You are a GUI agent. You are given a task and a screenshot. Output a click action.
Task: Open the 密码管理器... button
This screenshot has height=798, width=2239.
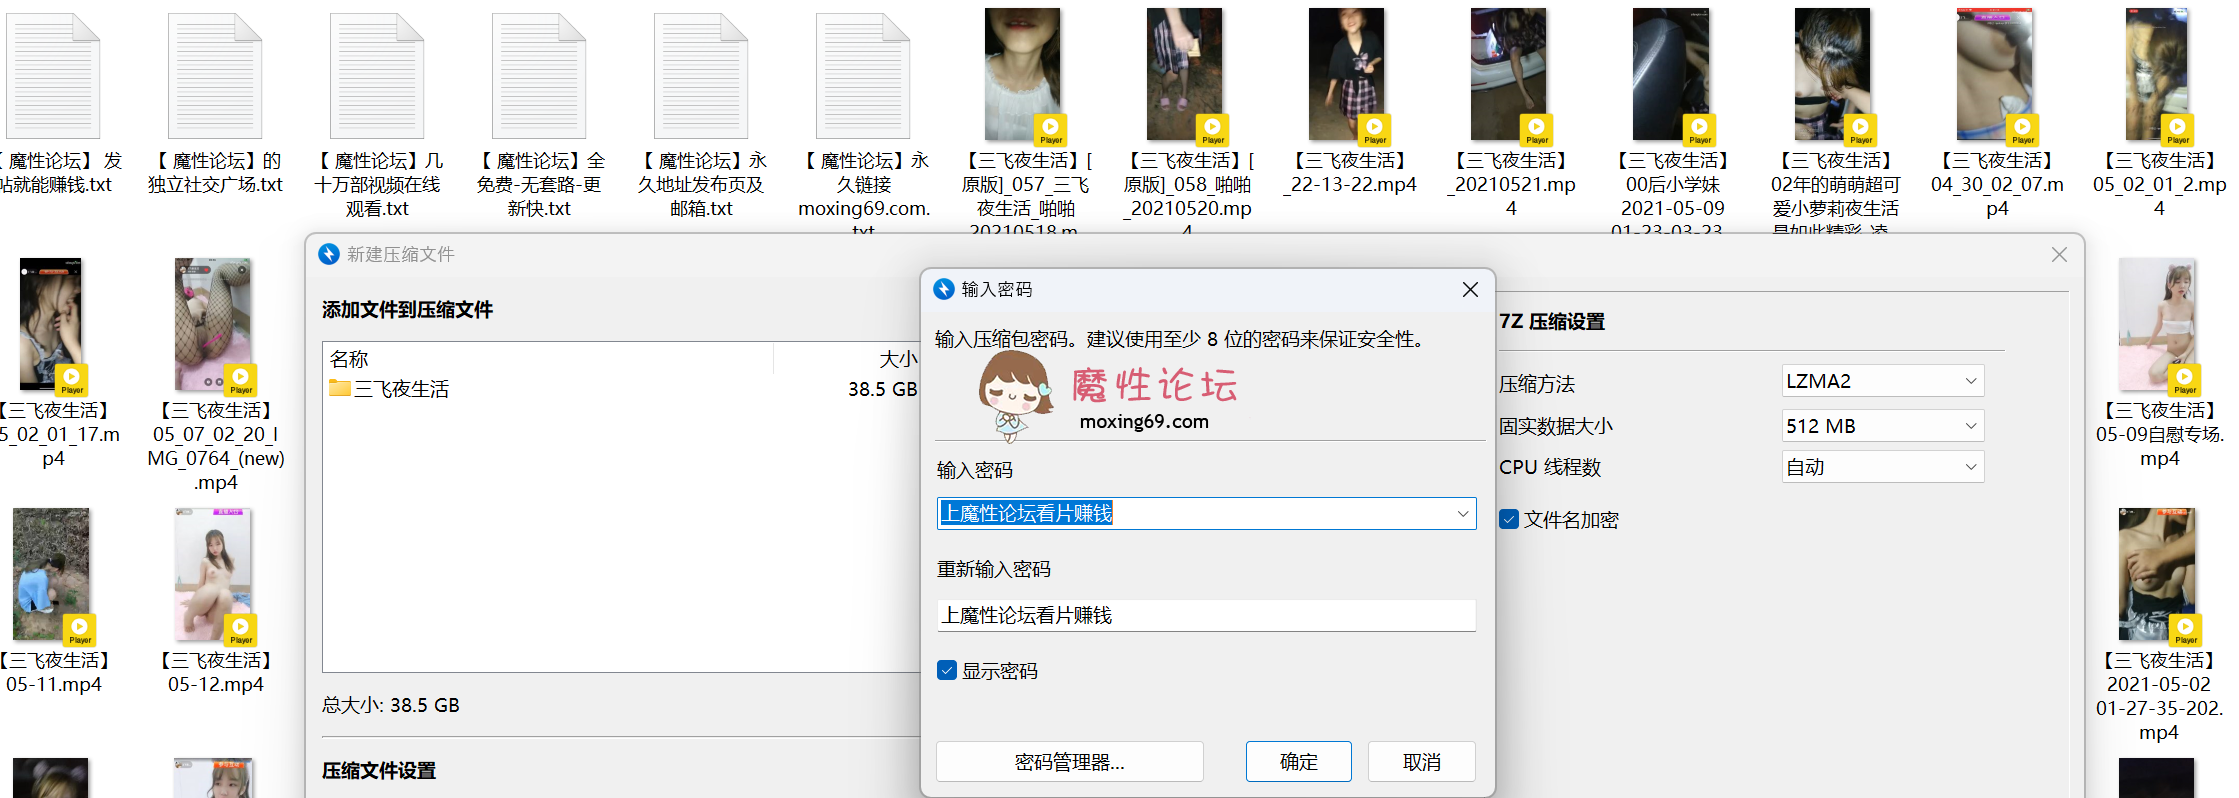[x=1069, y=762]
